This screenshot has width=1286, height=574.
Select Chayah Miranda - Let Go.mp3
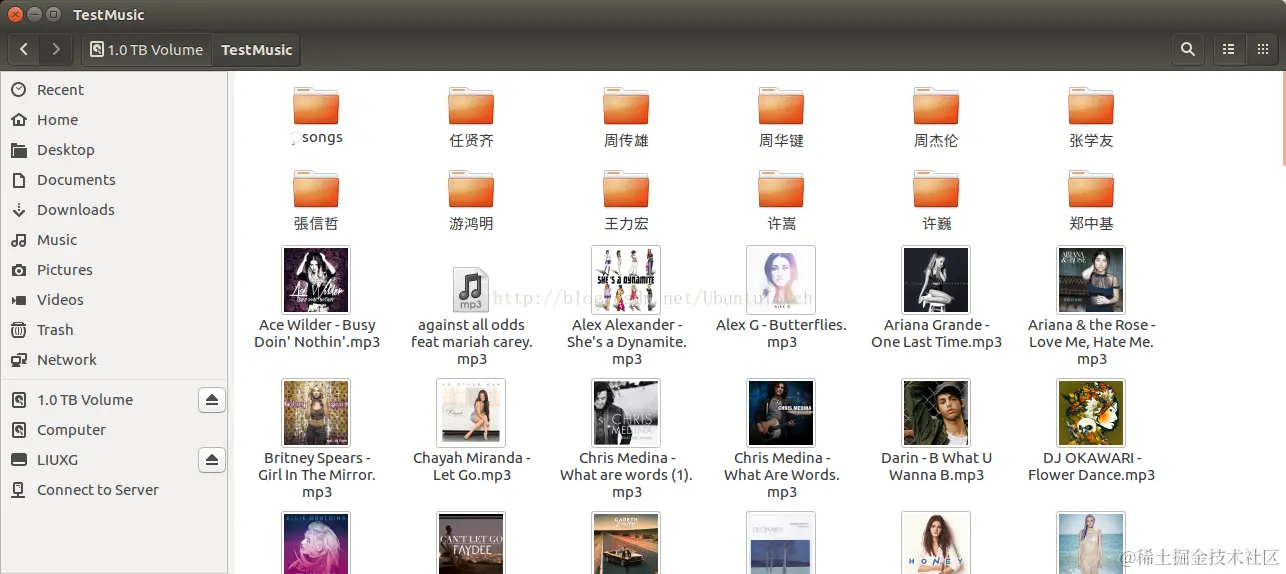(471, 431)
